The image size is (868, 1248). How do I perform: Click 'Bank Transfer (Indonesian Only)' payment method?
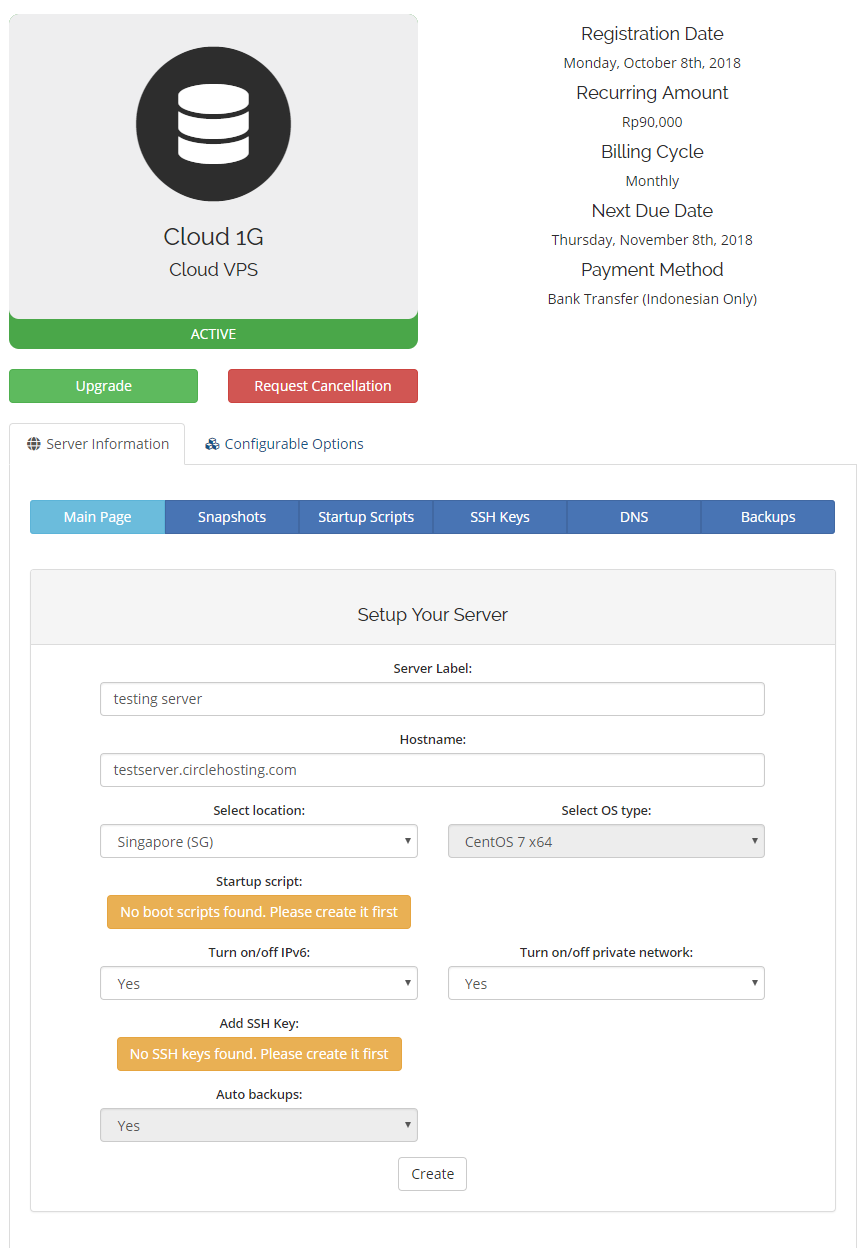coord(652,299)
